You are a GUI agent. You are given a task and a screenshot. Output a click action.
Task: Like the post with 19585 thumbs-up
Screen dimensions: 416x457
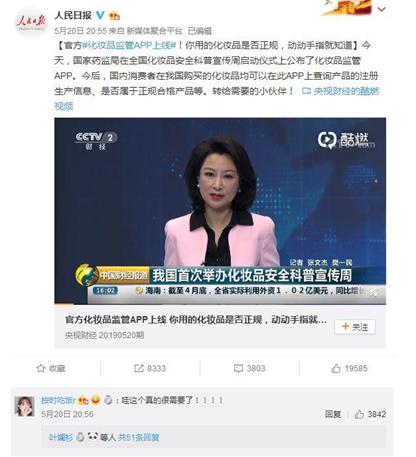coord(349,368)
